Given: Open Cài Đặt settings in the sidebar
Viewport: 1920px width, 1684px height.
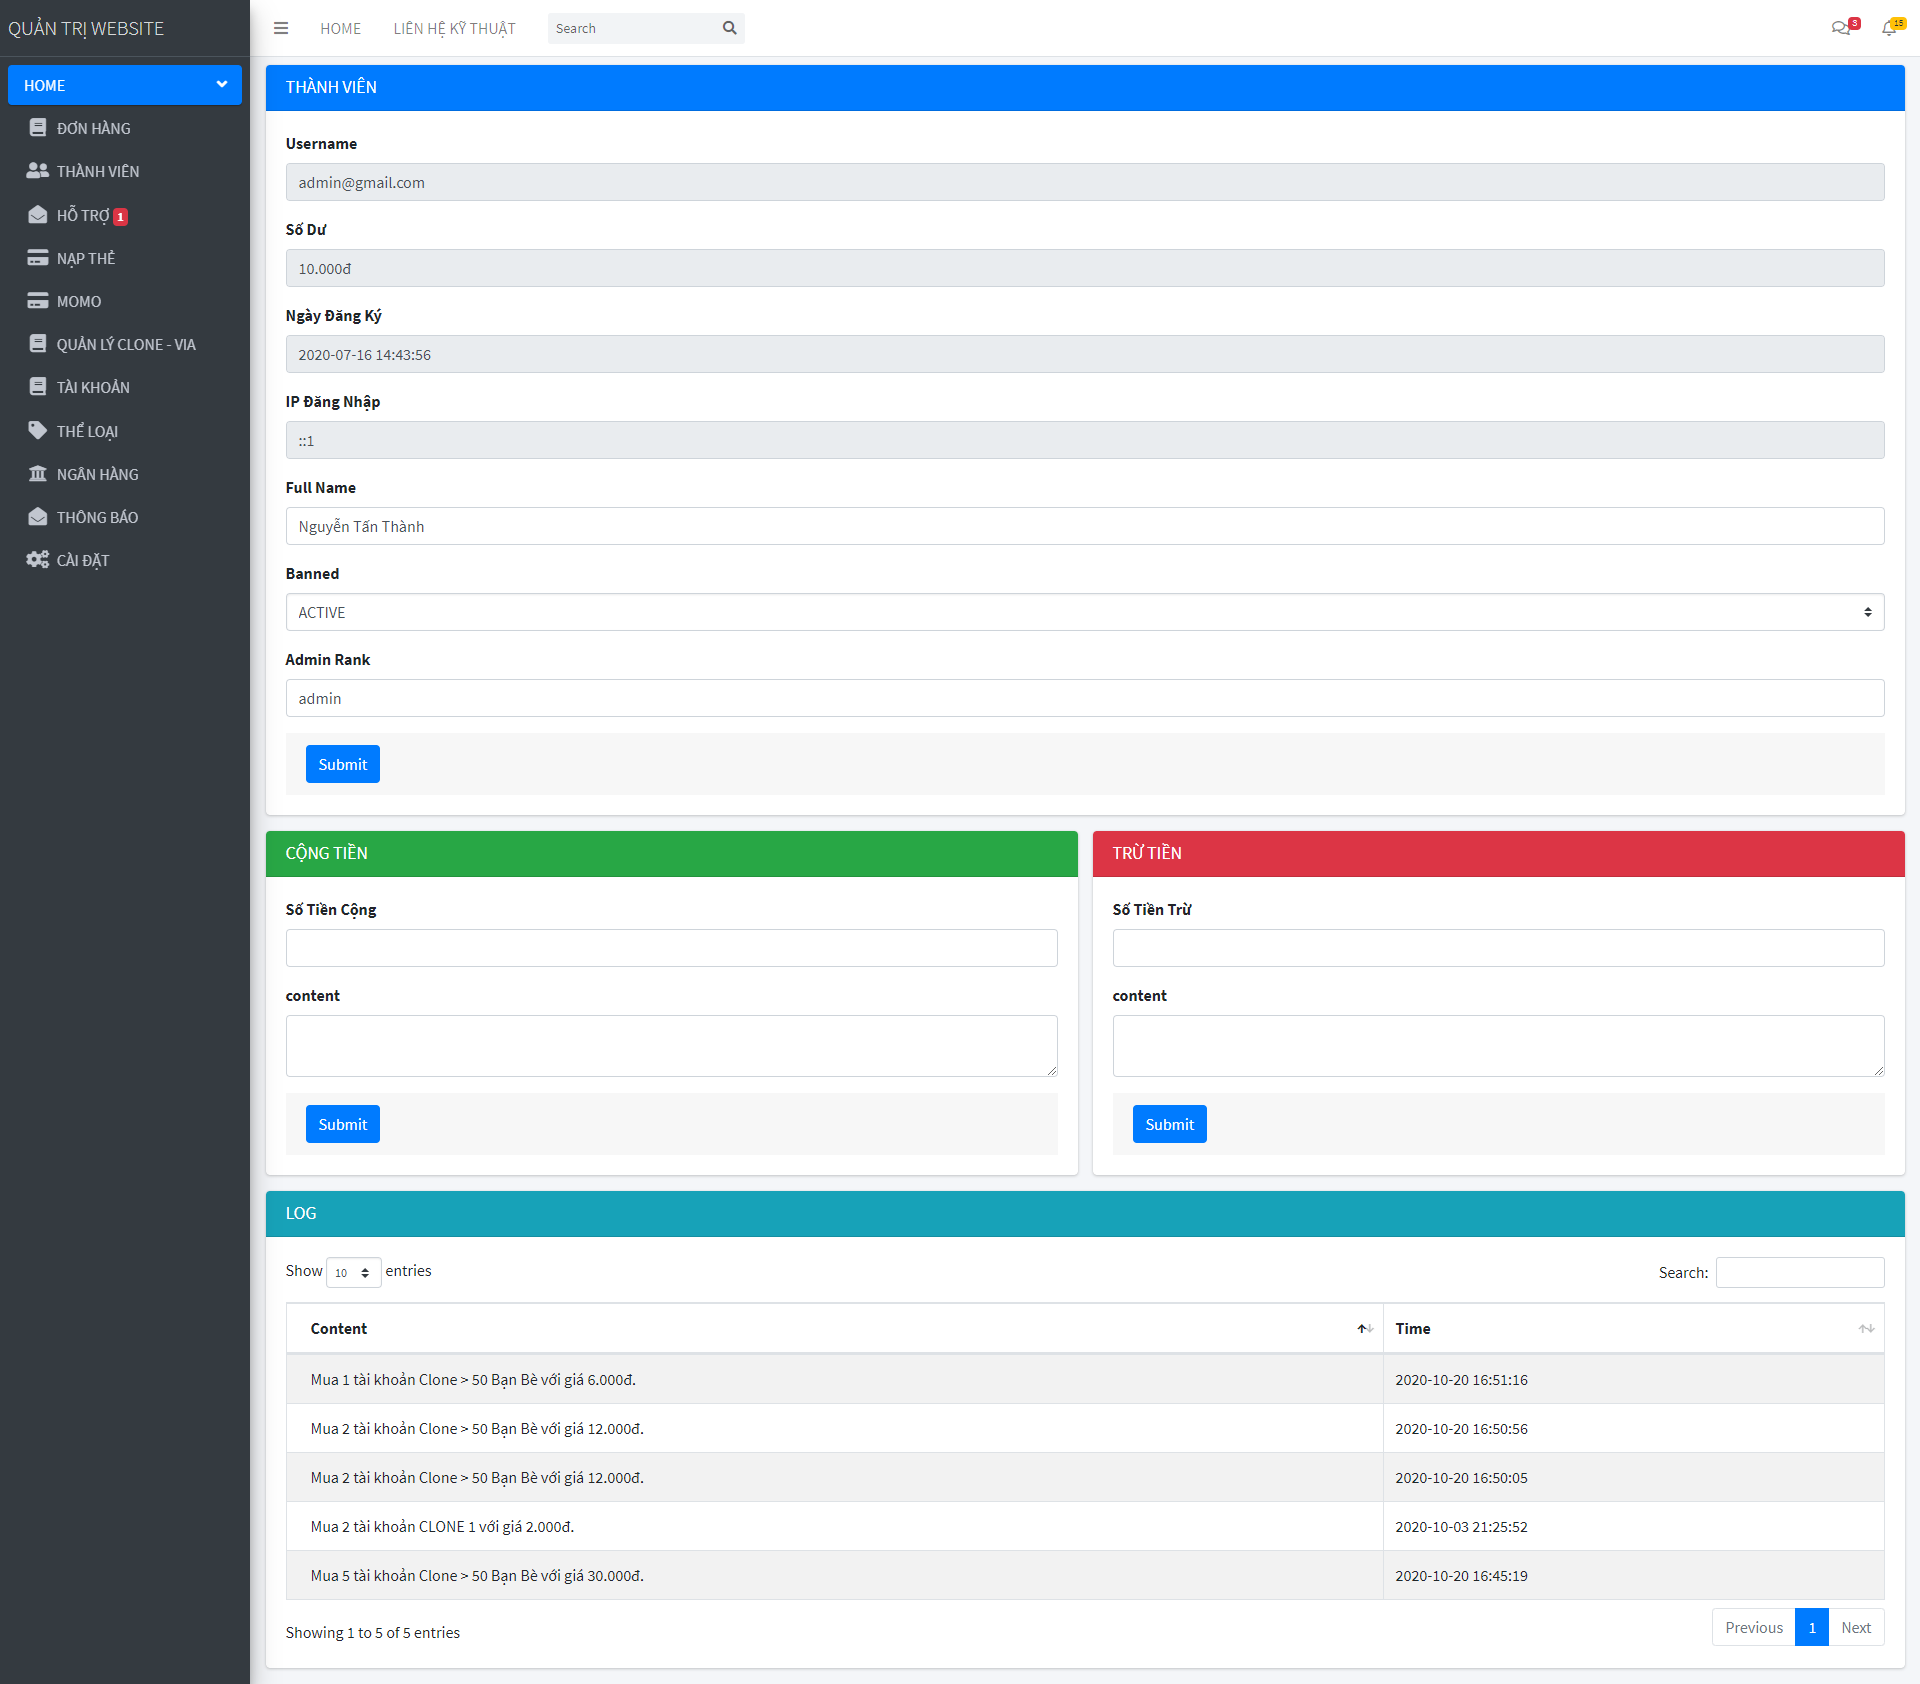Looking at the screenshot, I should click(x=82, y=560).
